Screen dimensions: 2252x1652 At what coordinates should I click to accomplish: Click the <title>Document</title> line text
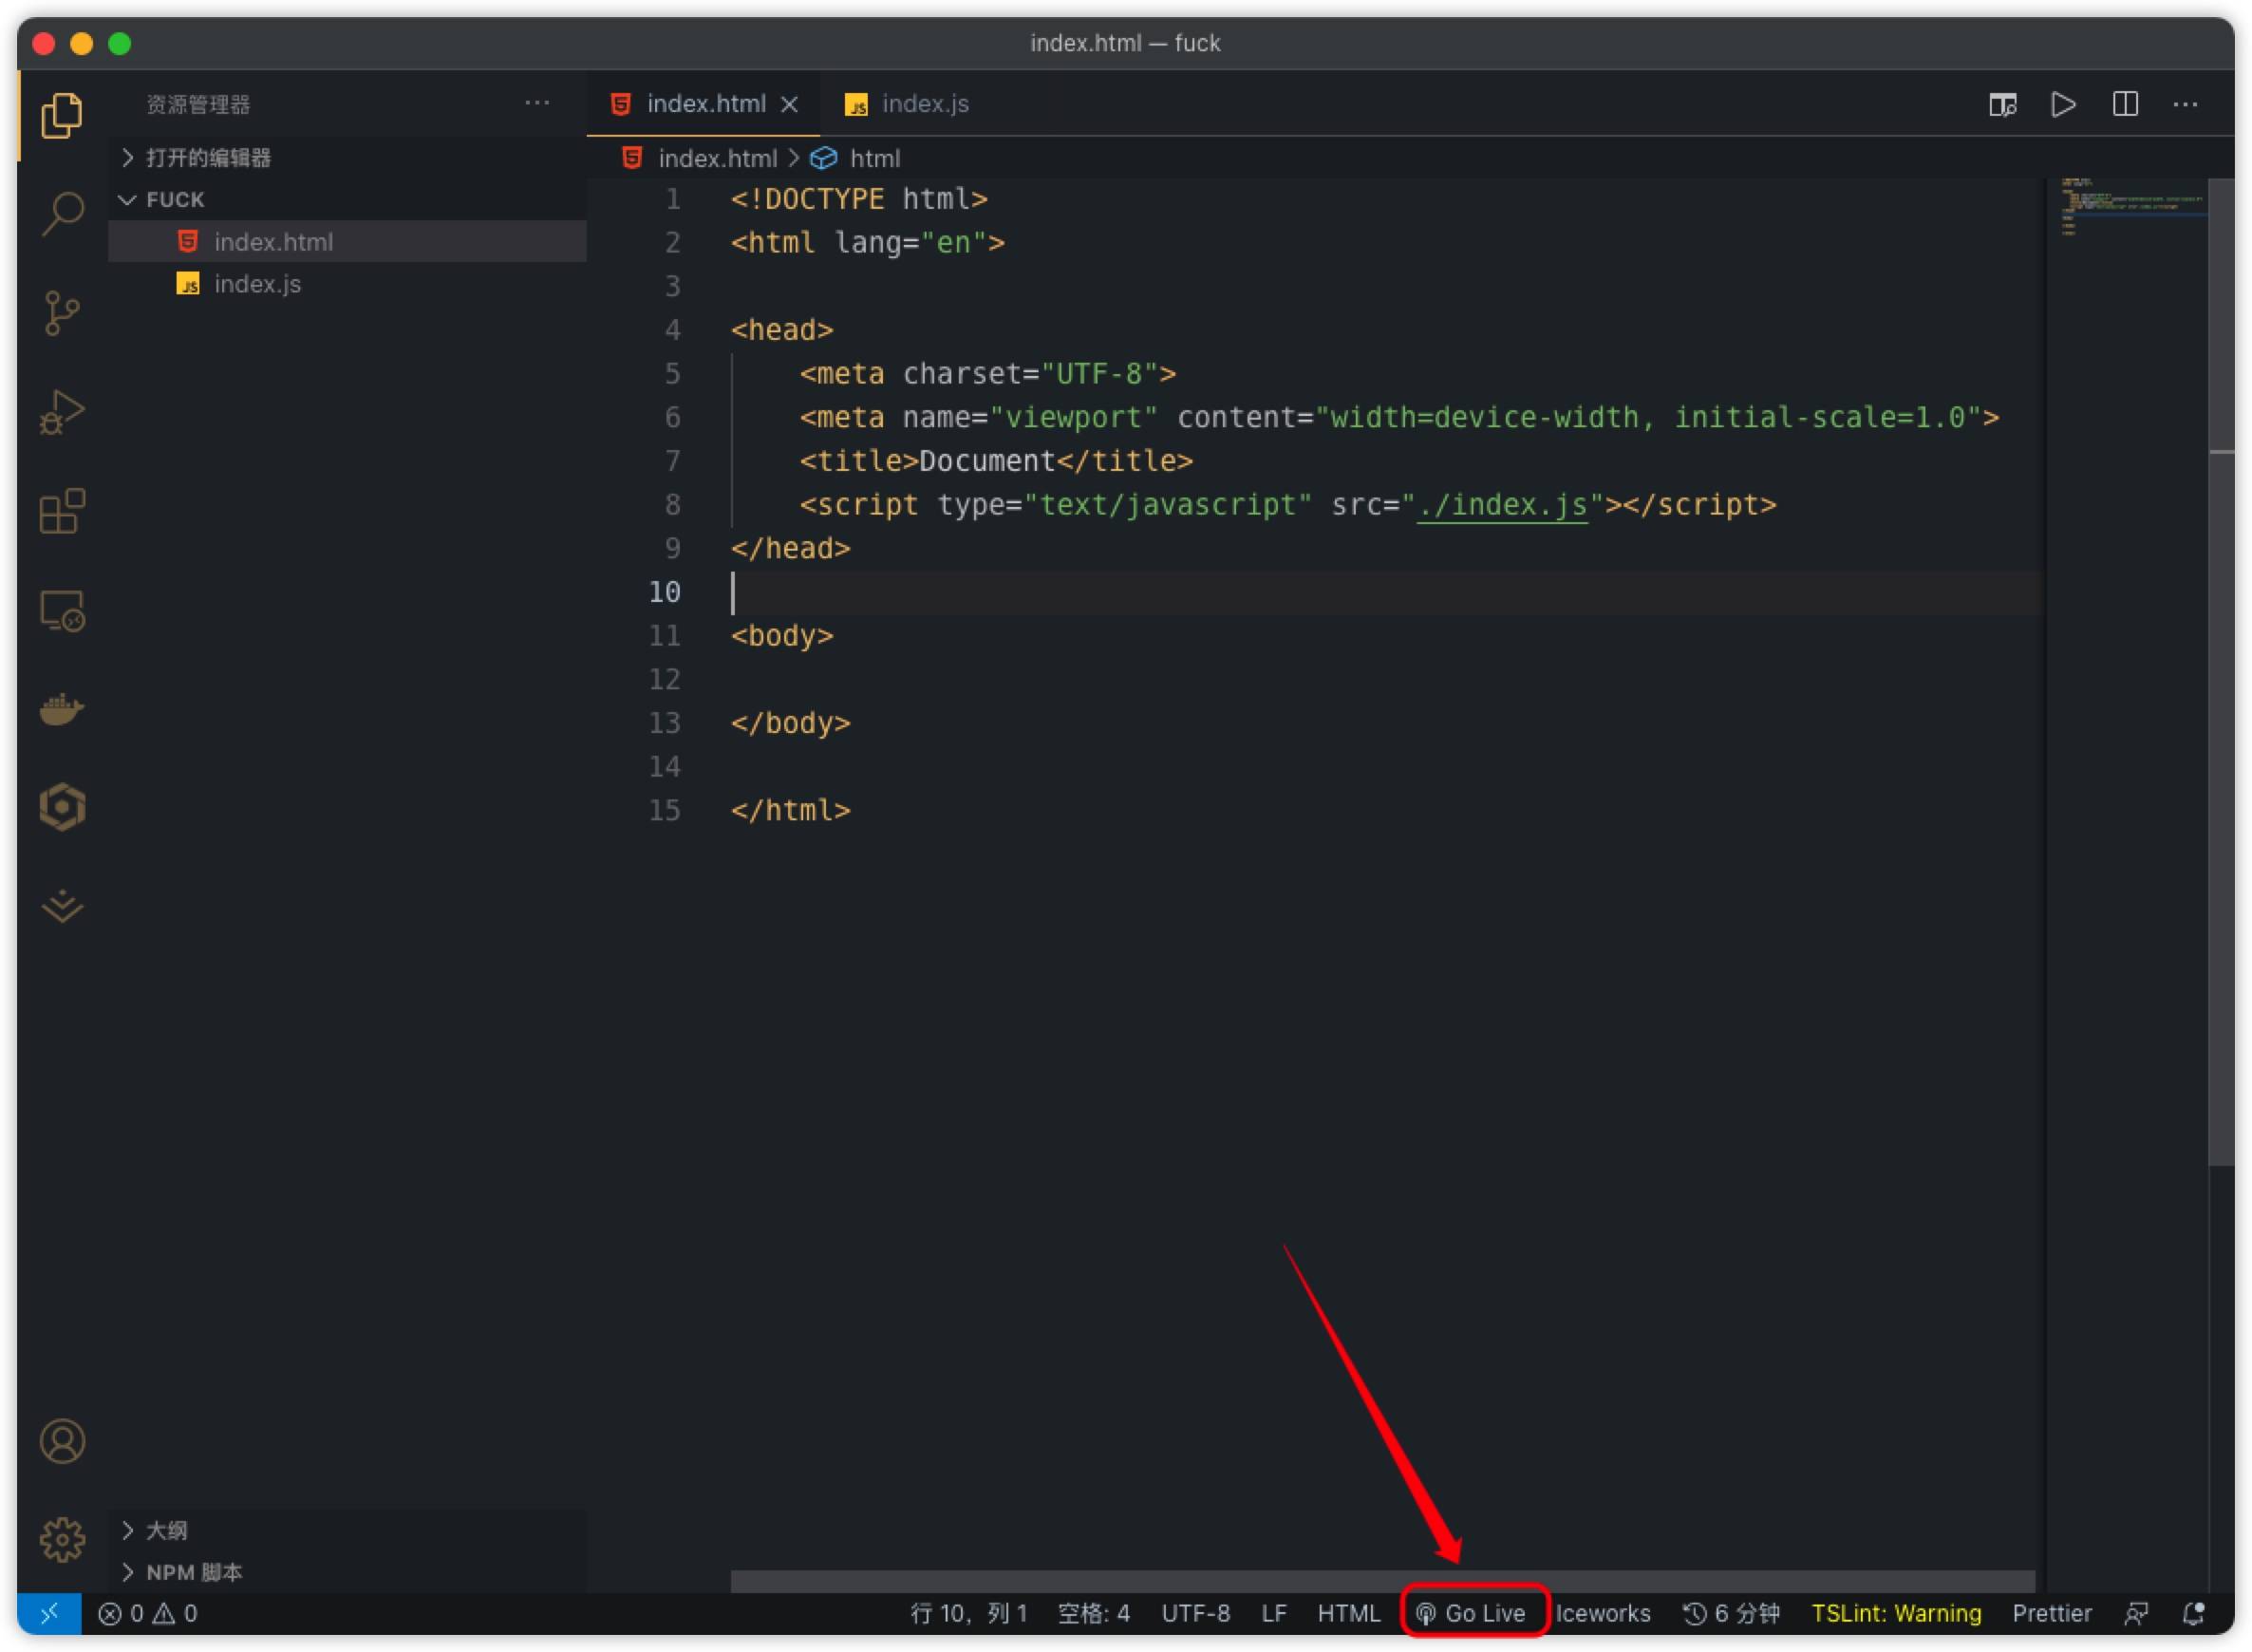[996, 460]
